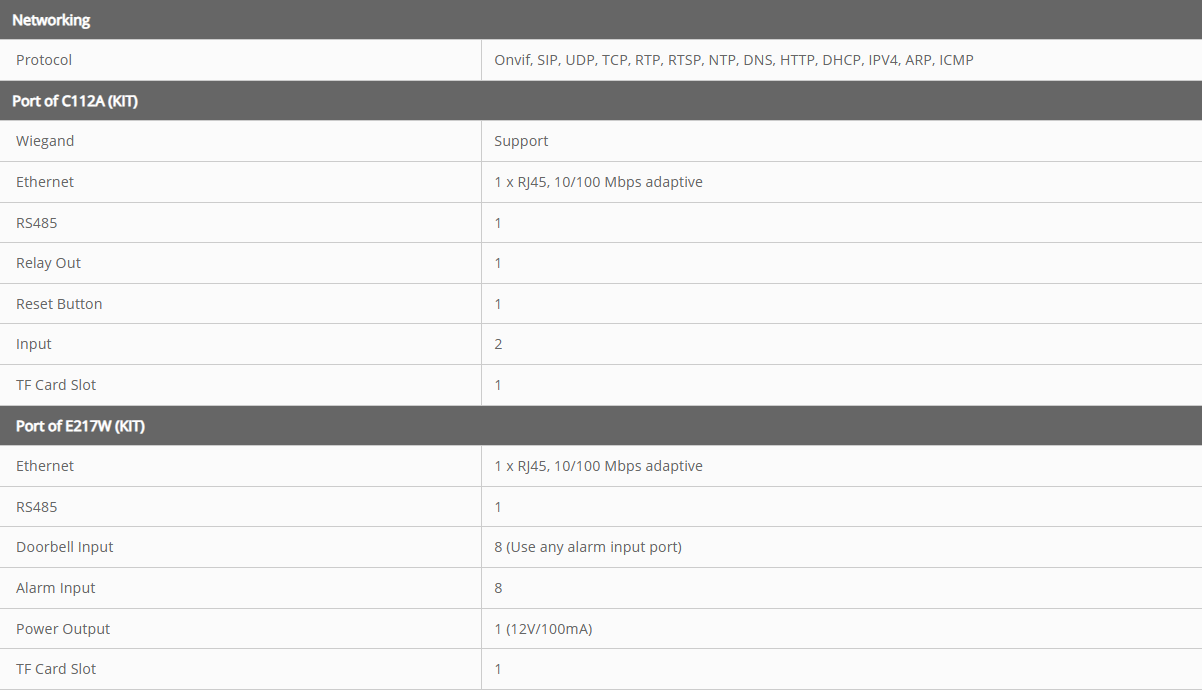Select the last TF Card Slot label
The height and width of the screenshot is (690, 1202).
coord(56,669)
